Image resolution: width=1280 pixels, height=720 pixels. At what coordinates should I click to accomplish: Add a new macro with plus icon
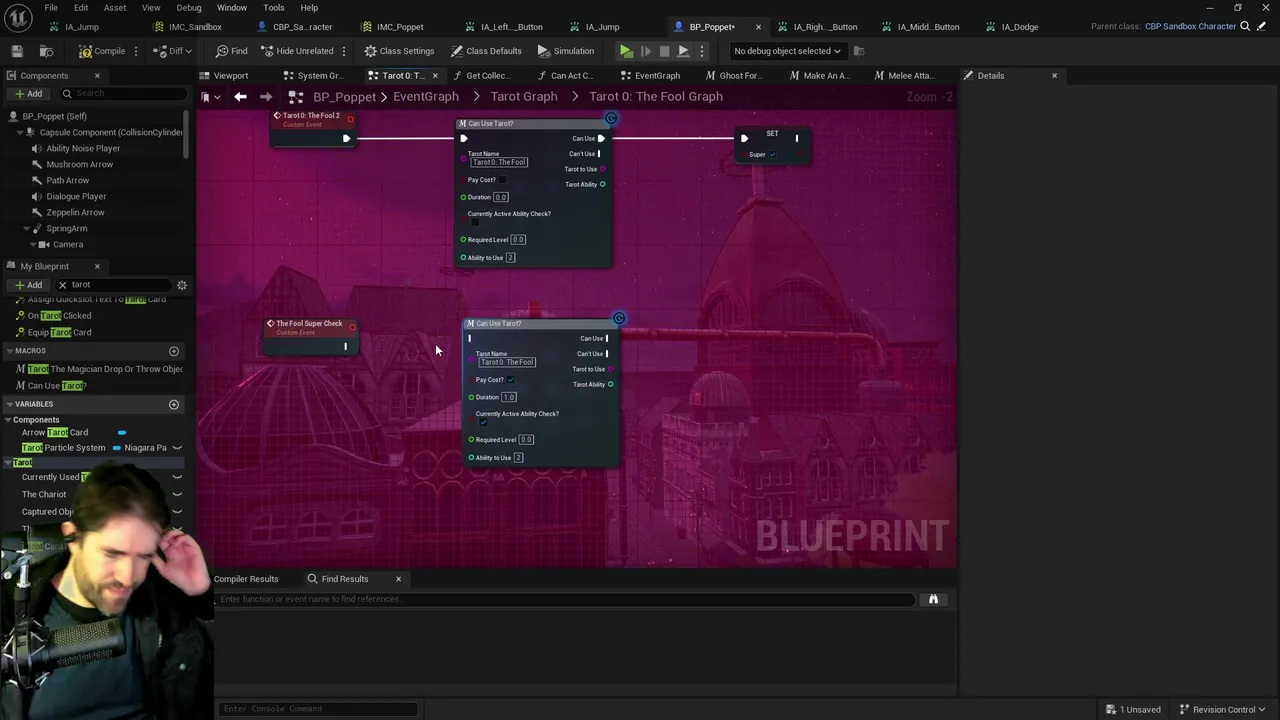173,351
